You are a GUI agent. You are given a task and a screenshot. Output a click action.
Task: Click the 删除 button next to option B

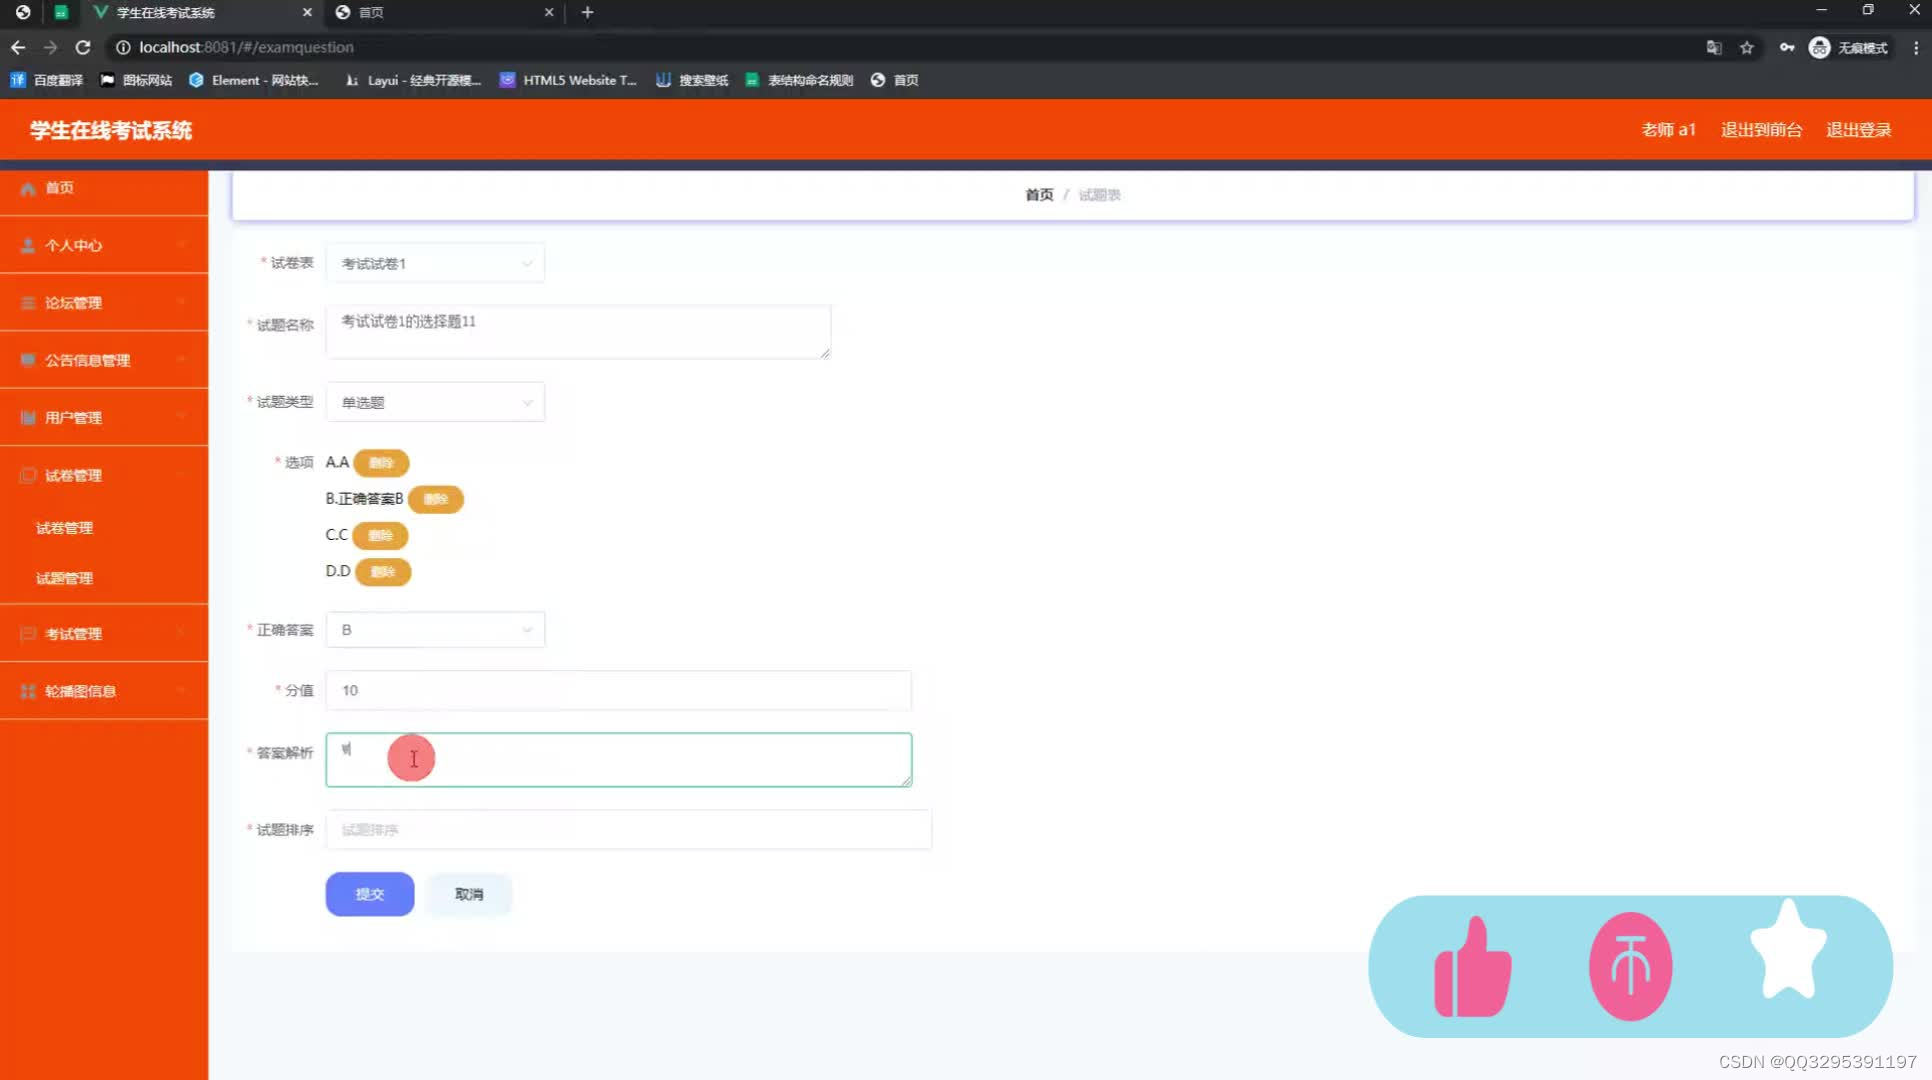[x=437, y=499]
